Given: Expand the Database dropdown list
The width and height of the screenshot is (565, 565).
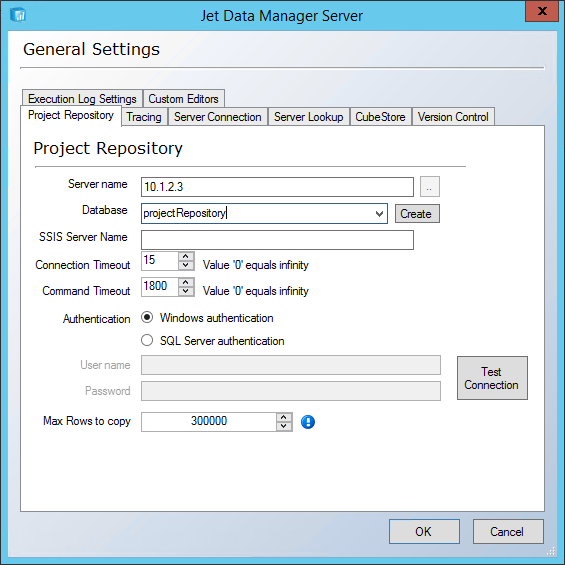Looking at the screenshot, I should [379, 214].
